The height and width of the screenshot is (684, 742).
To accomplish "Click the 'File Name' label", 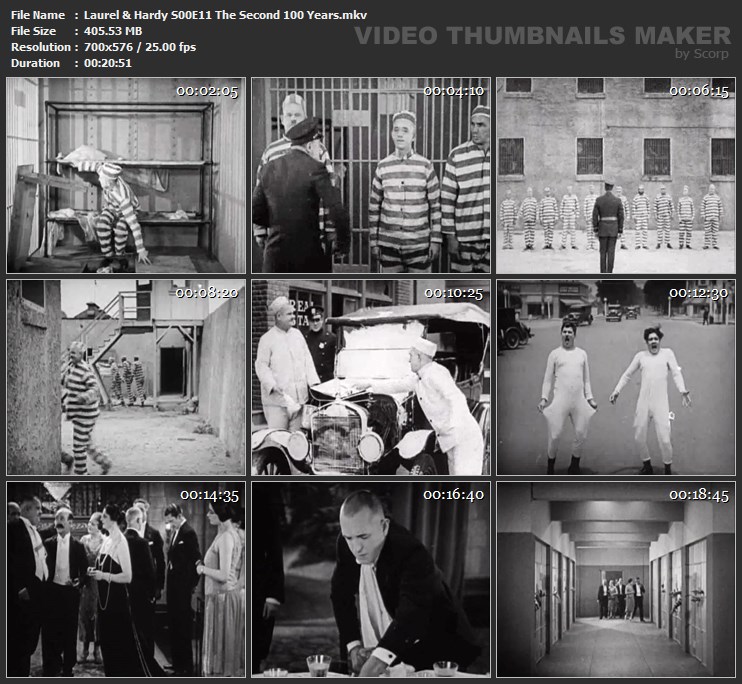I will tap(38, 15).
